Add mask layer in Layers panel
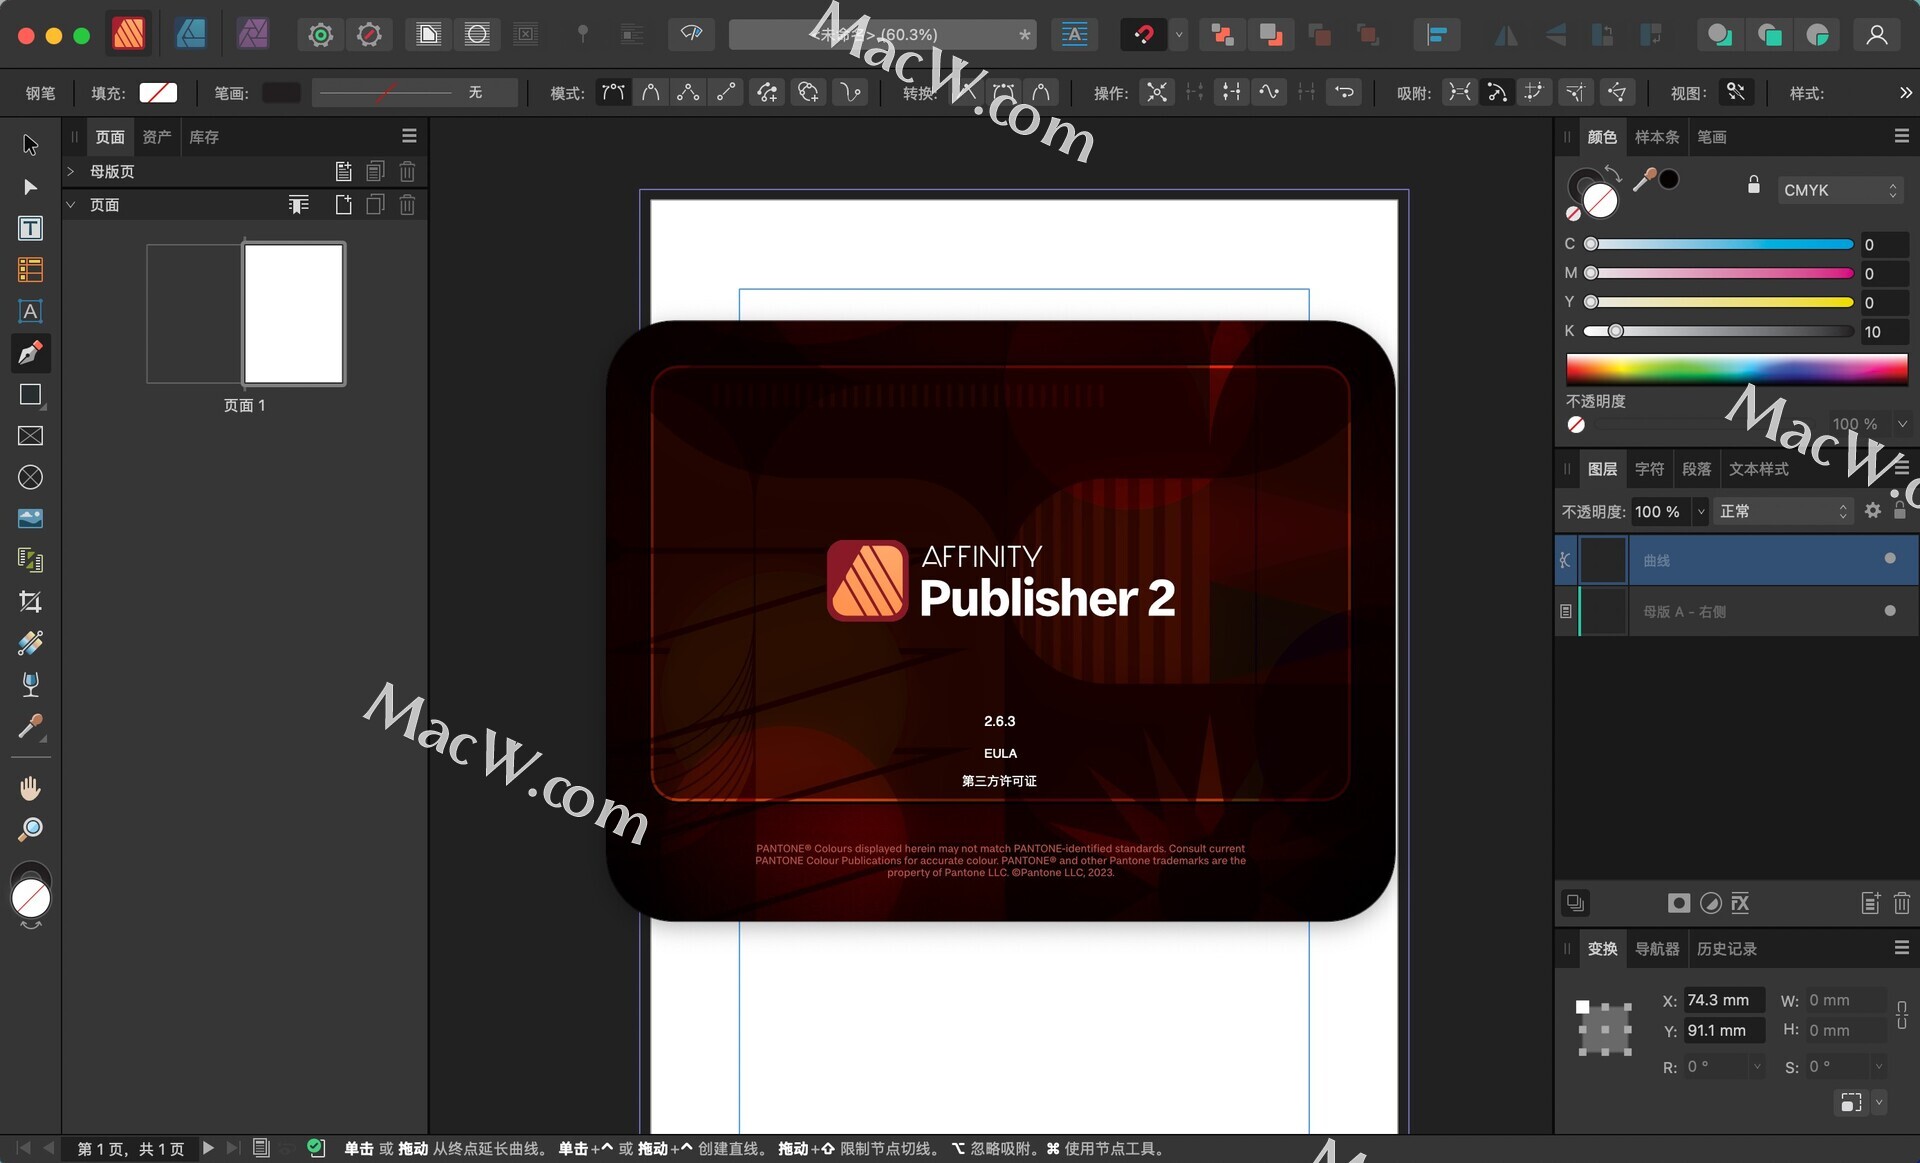 (x=1679, y=904)
